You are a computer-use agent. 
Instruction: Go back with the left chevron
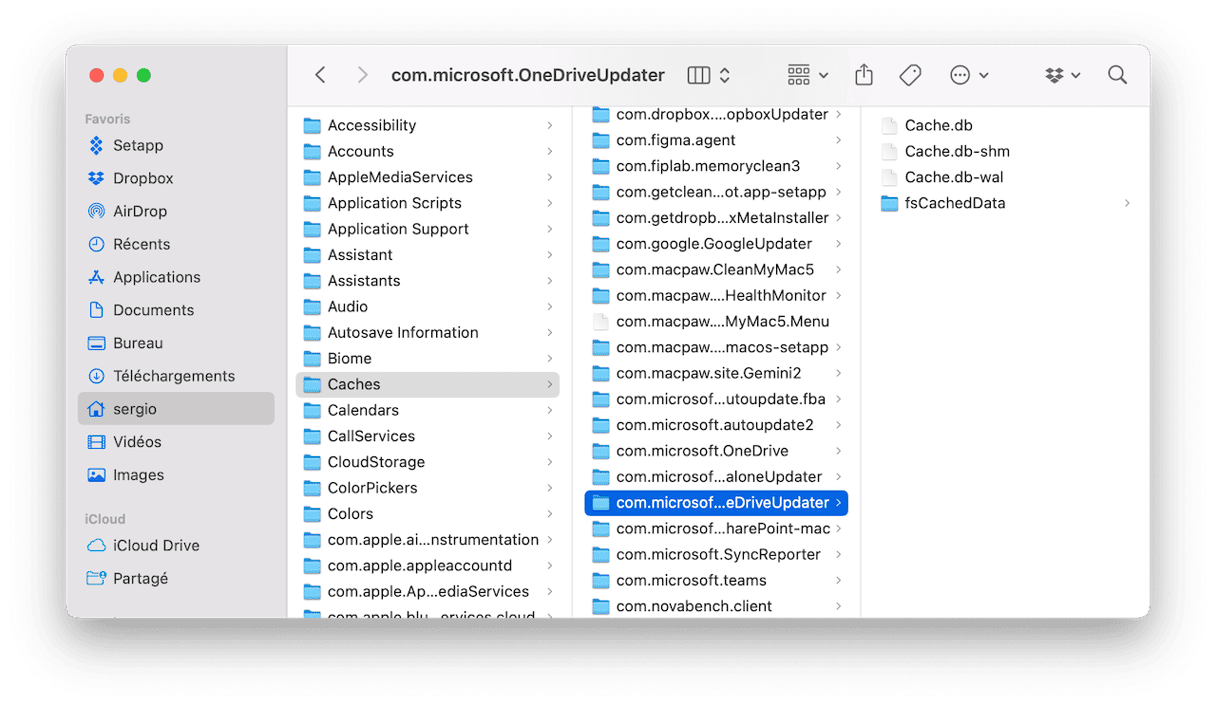(320, 75)
